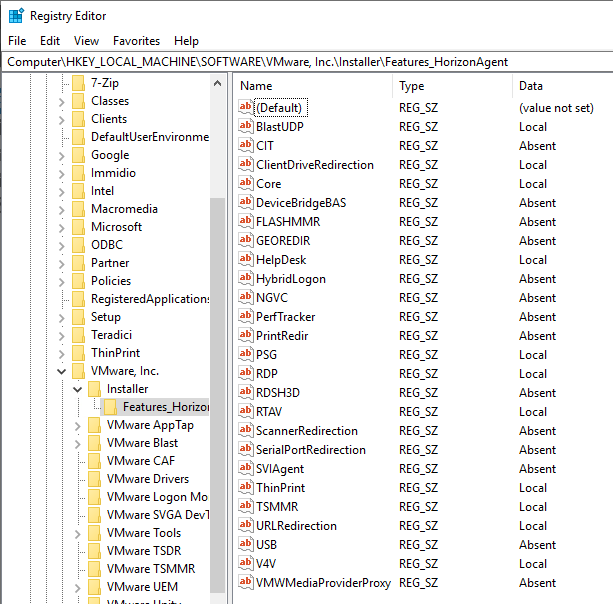Collapse the VMware, Inc. key
613x604 pixels.
point(61,371)
